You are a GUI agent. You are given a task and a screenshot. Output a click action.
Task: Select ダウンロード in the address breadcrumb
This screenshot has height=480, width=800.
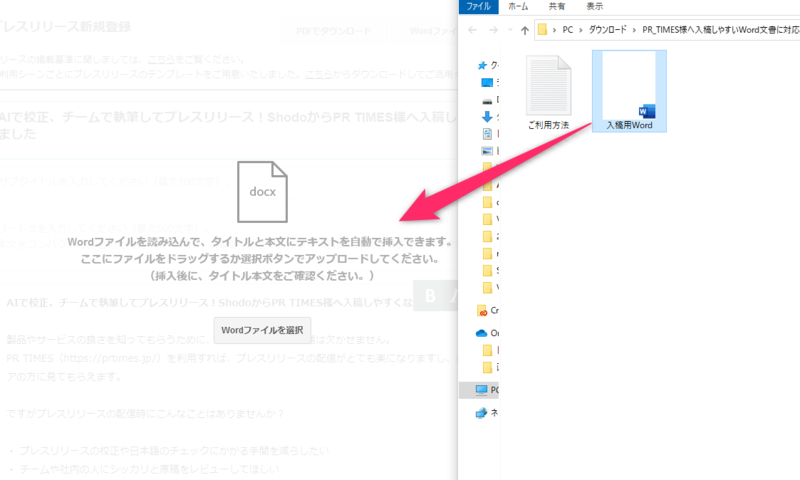(607, 30)
